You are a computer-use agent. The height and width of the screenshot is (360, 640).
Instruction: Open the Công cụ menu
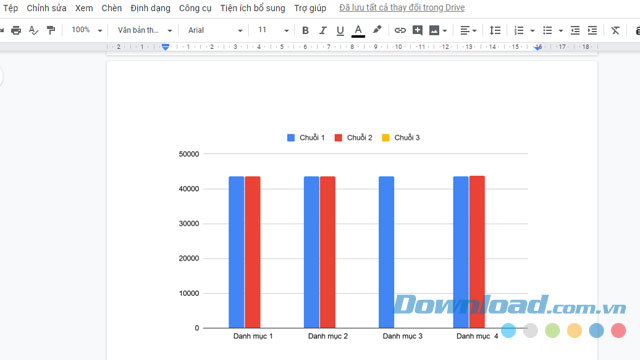pyautogui.click(x=195, y=8)
